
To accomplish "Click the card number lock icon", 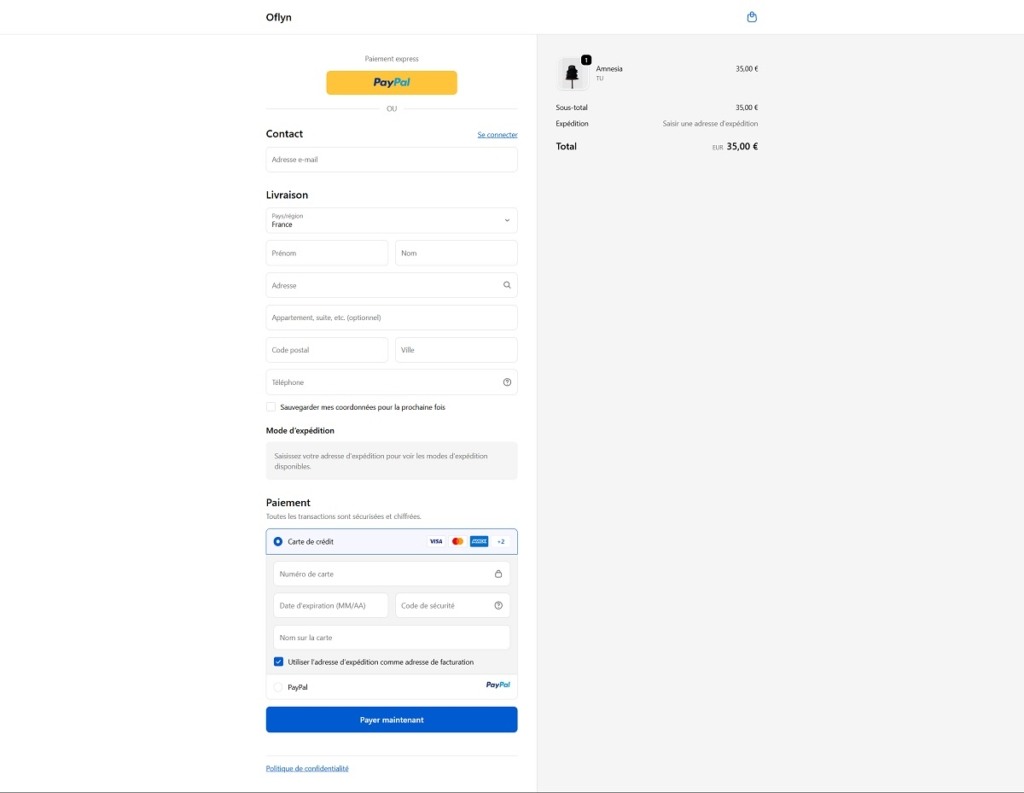I will click(498, 574).
